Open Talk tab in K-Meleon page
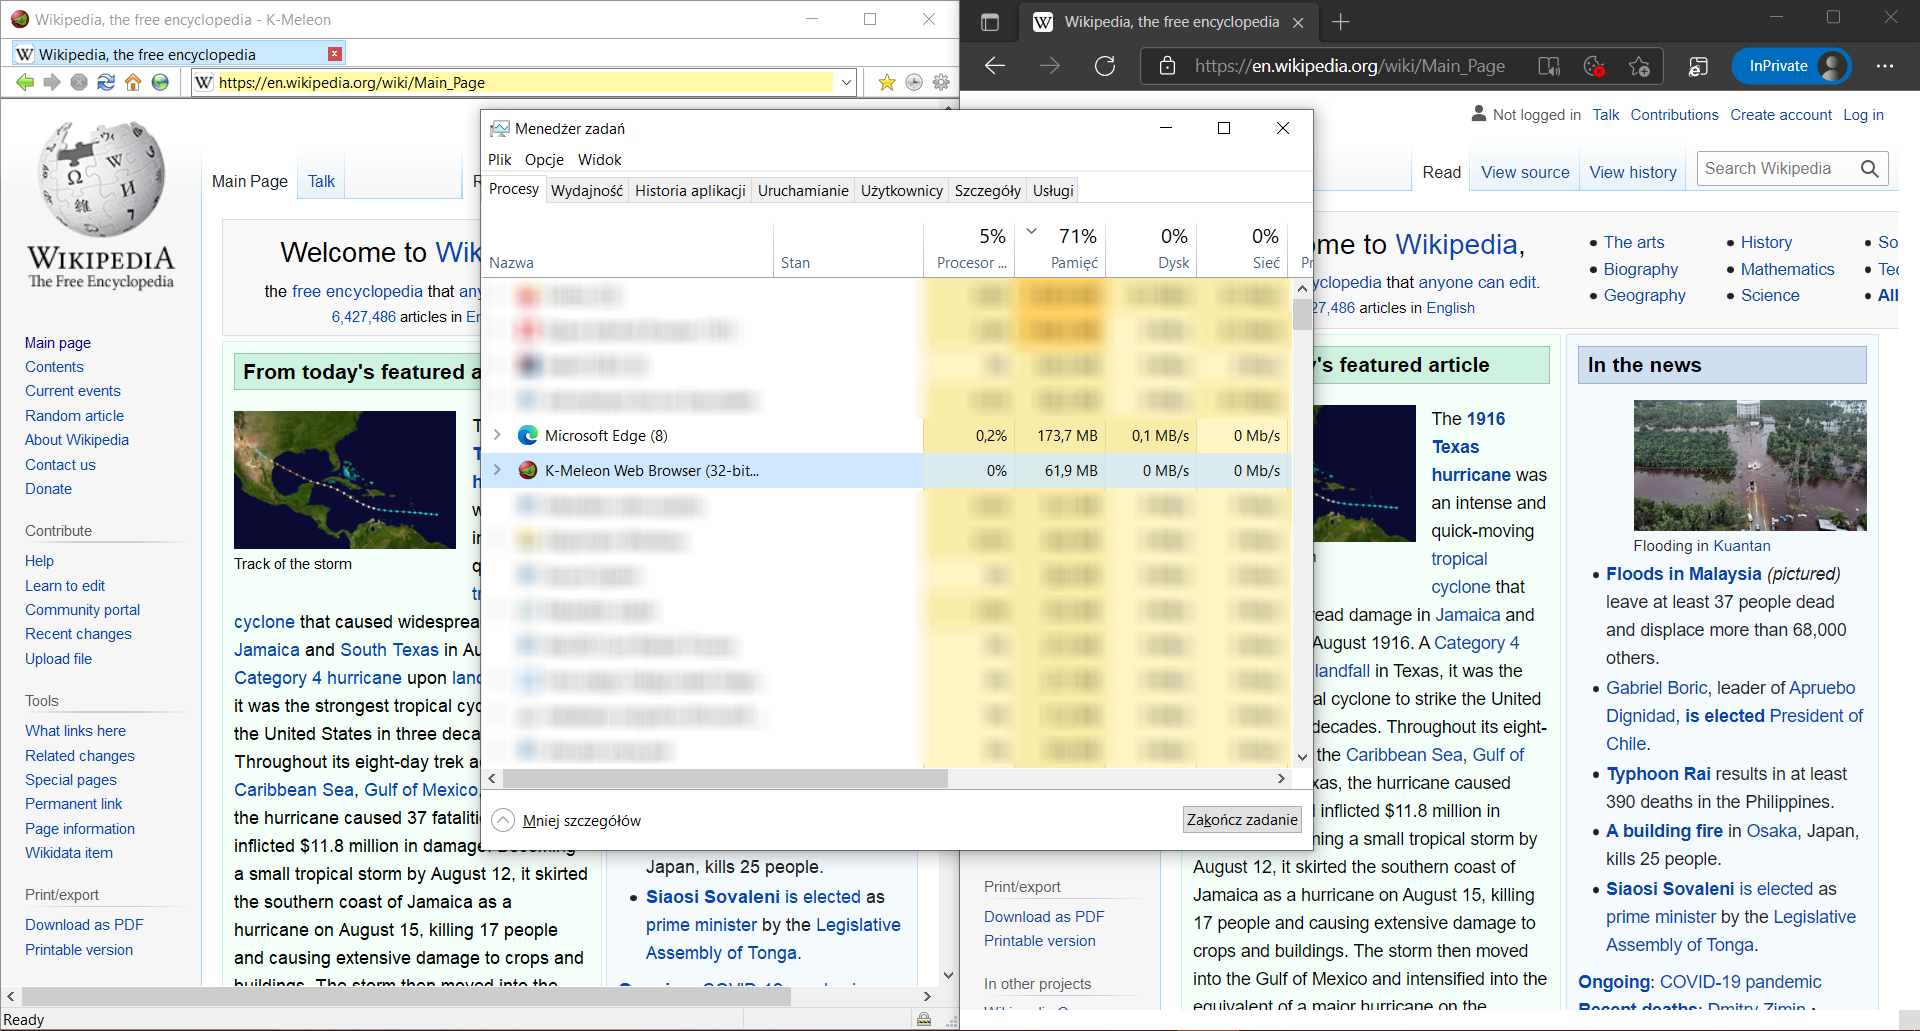 321,181
